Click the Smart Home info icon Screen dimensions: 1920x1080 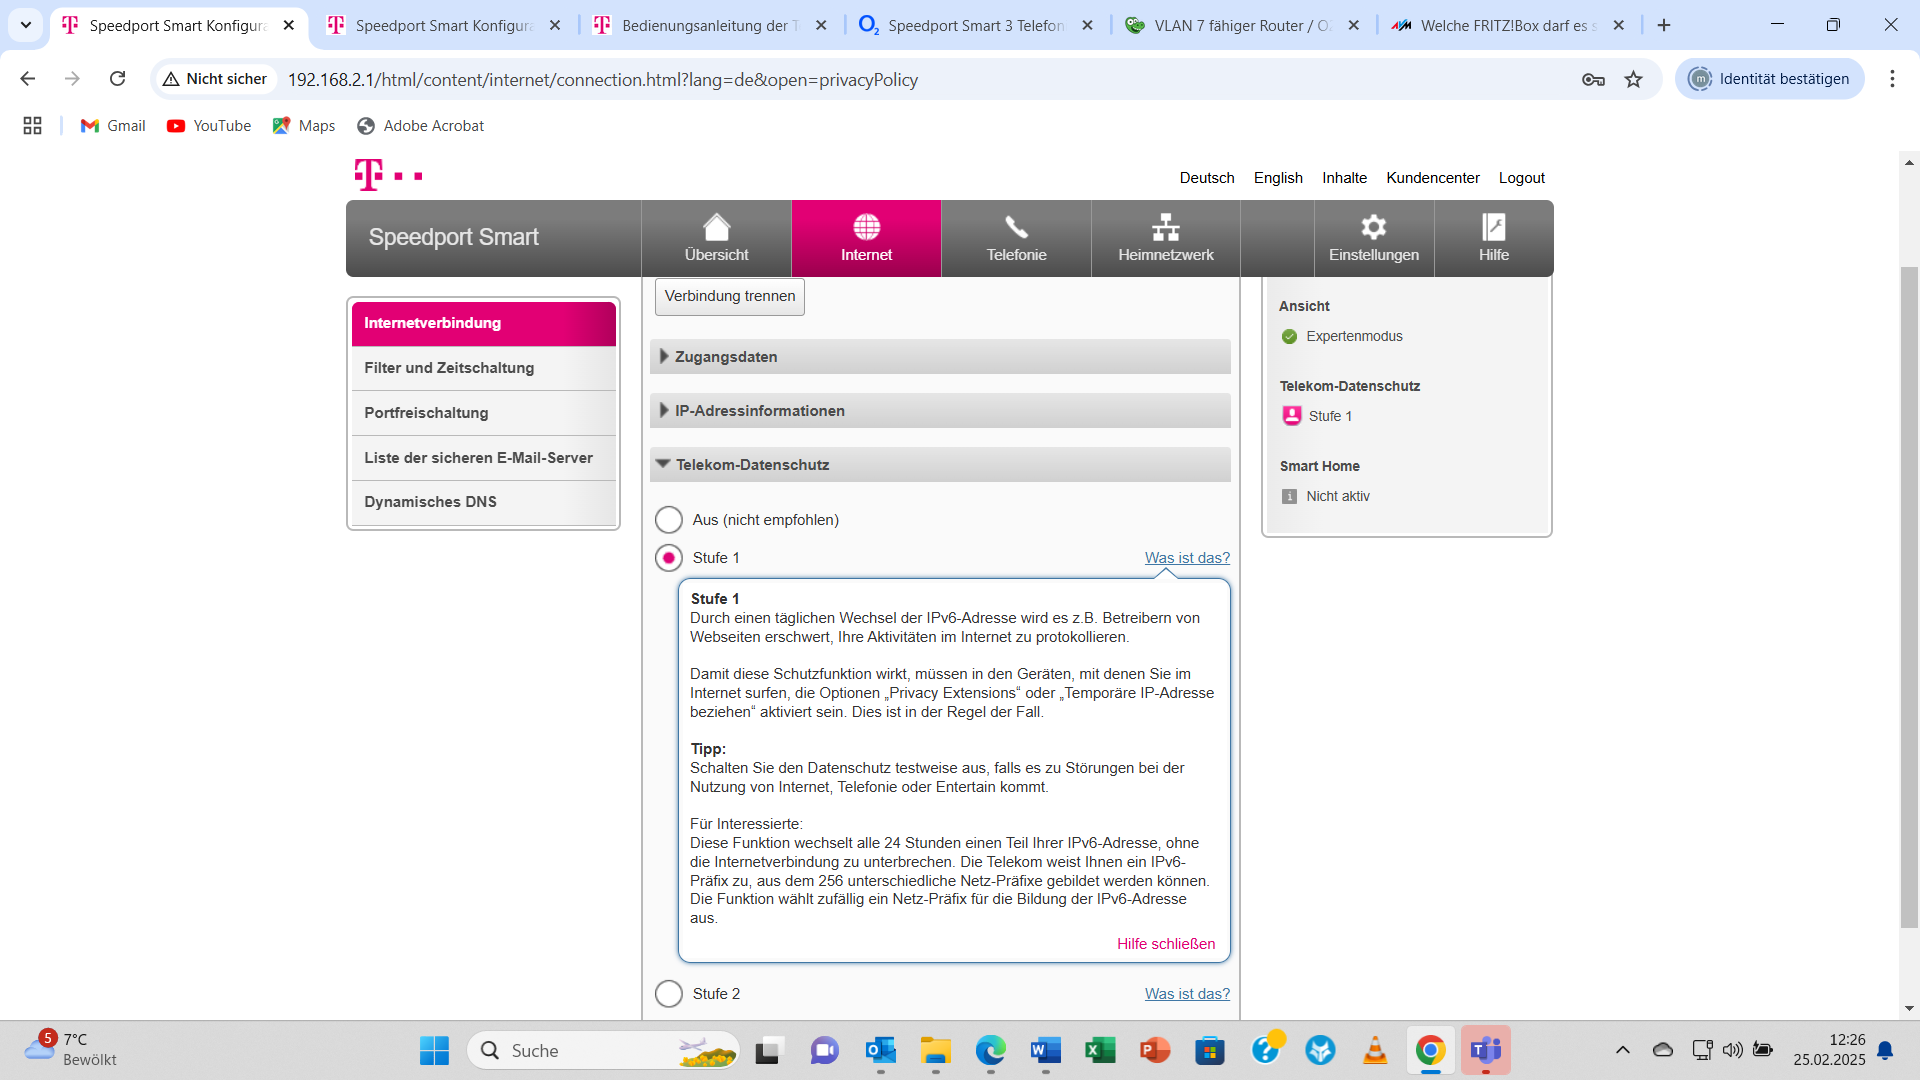pyautogui.click(x=1289, y=496)
